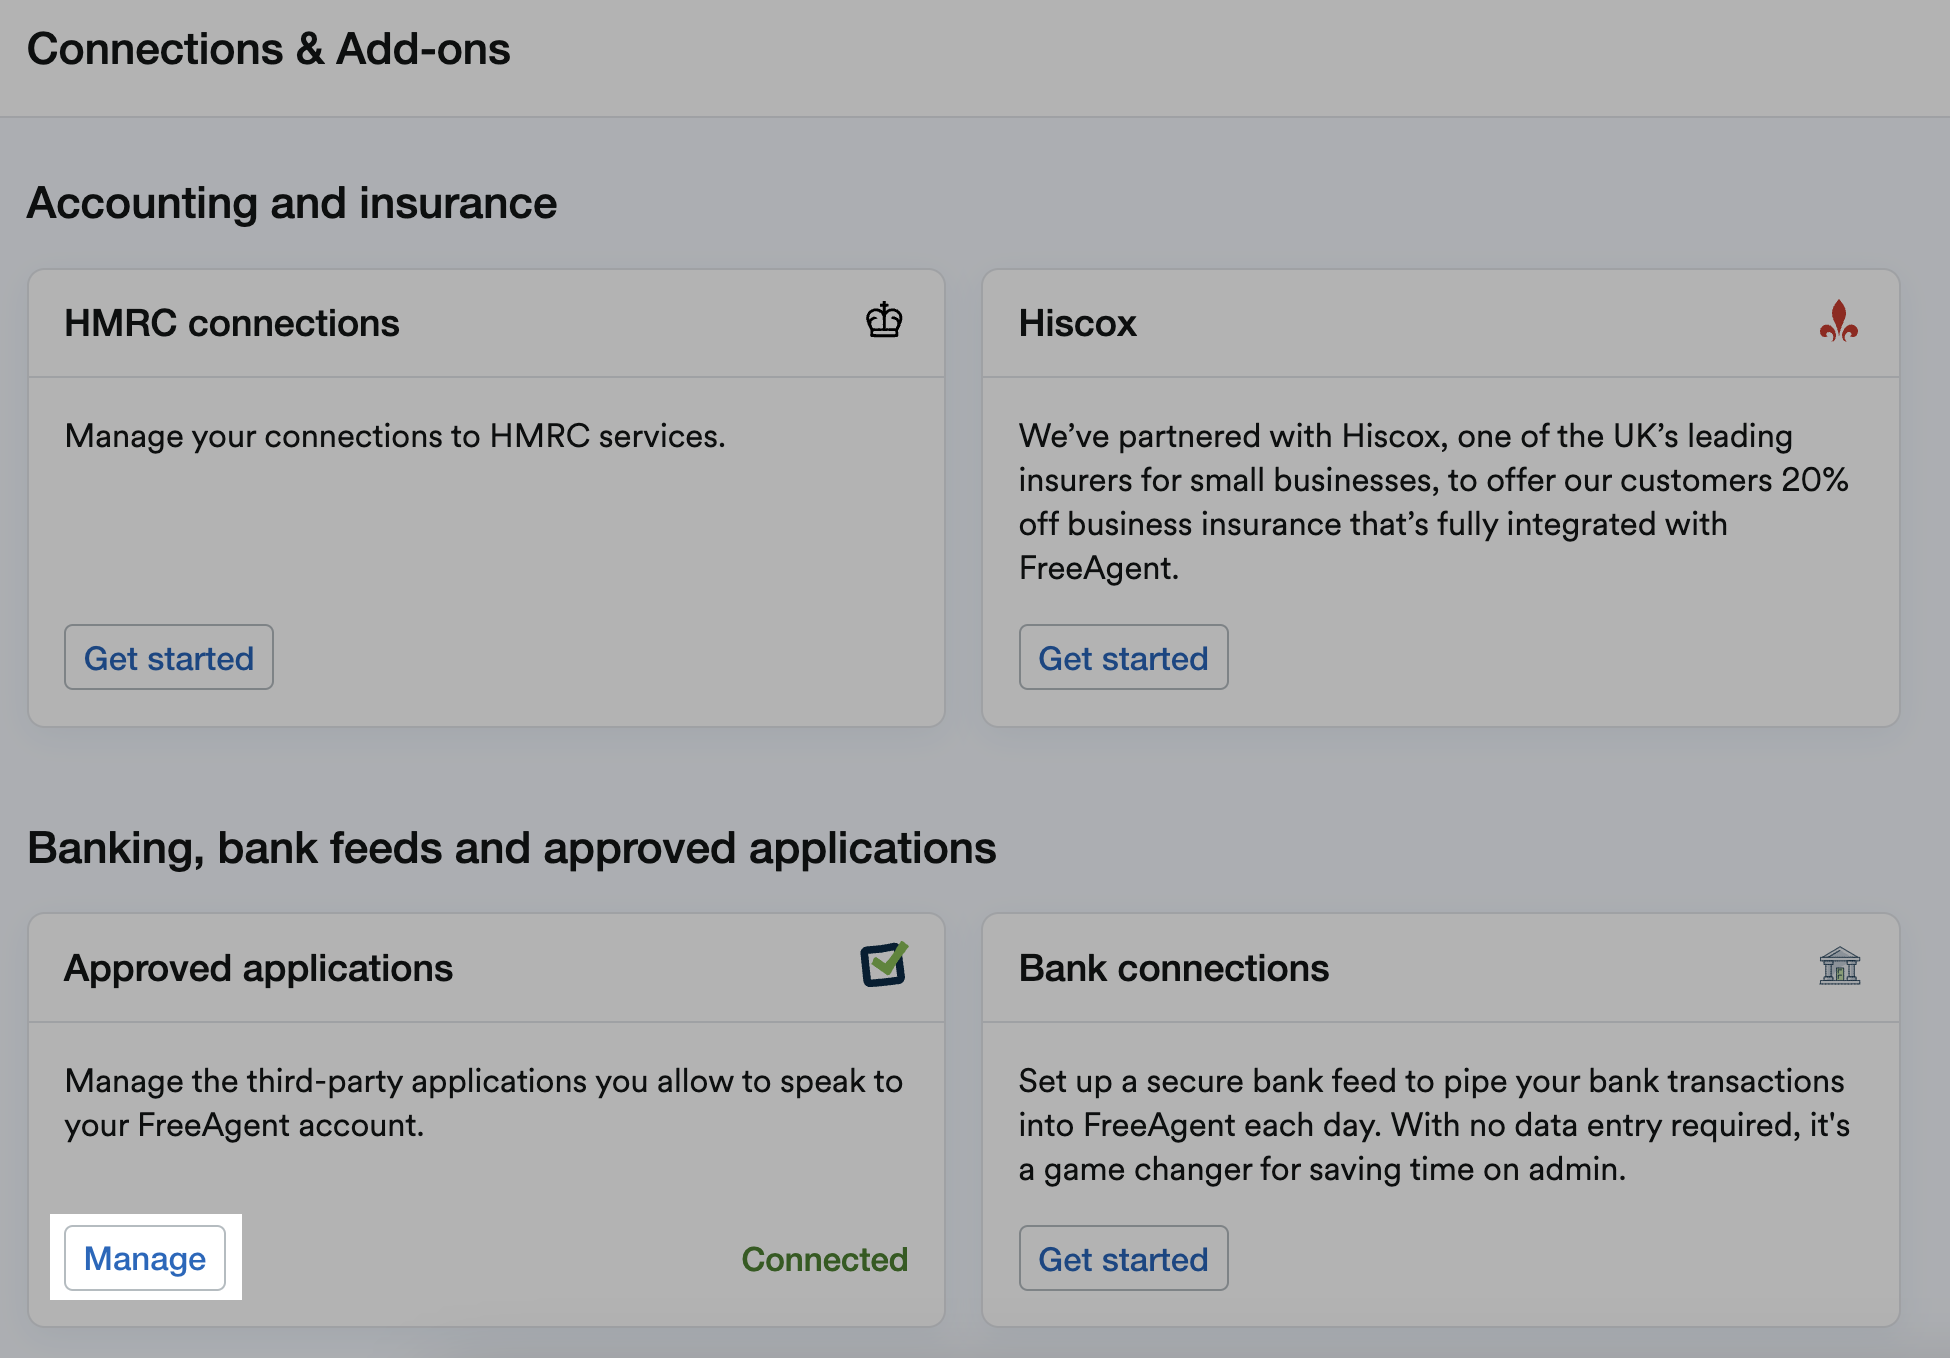
Task: Select the Hiscox card title
Action: (1077, 323)
